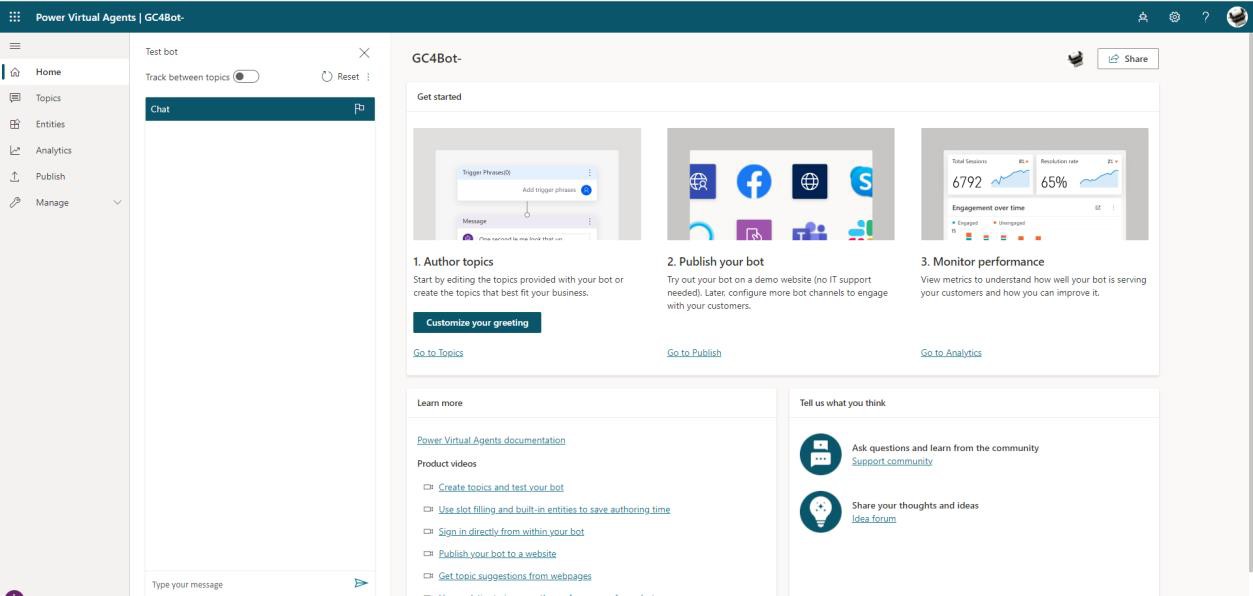Open Power Virtual Agents documentation link
This screenshot has width=1253, height=596.
point(491,440)
